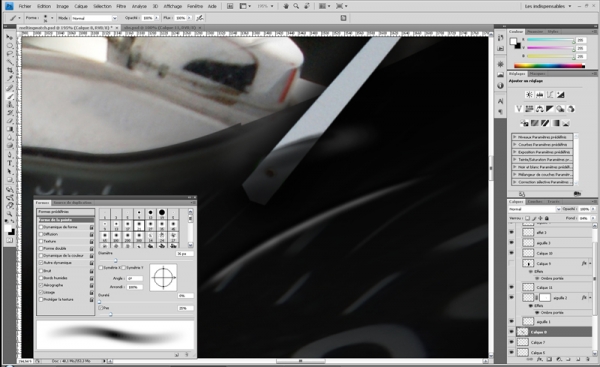Screen dimensions: 600x367
Task: Add a Levels adjustment
Action: pyautogui.click(x=540, y=95)
